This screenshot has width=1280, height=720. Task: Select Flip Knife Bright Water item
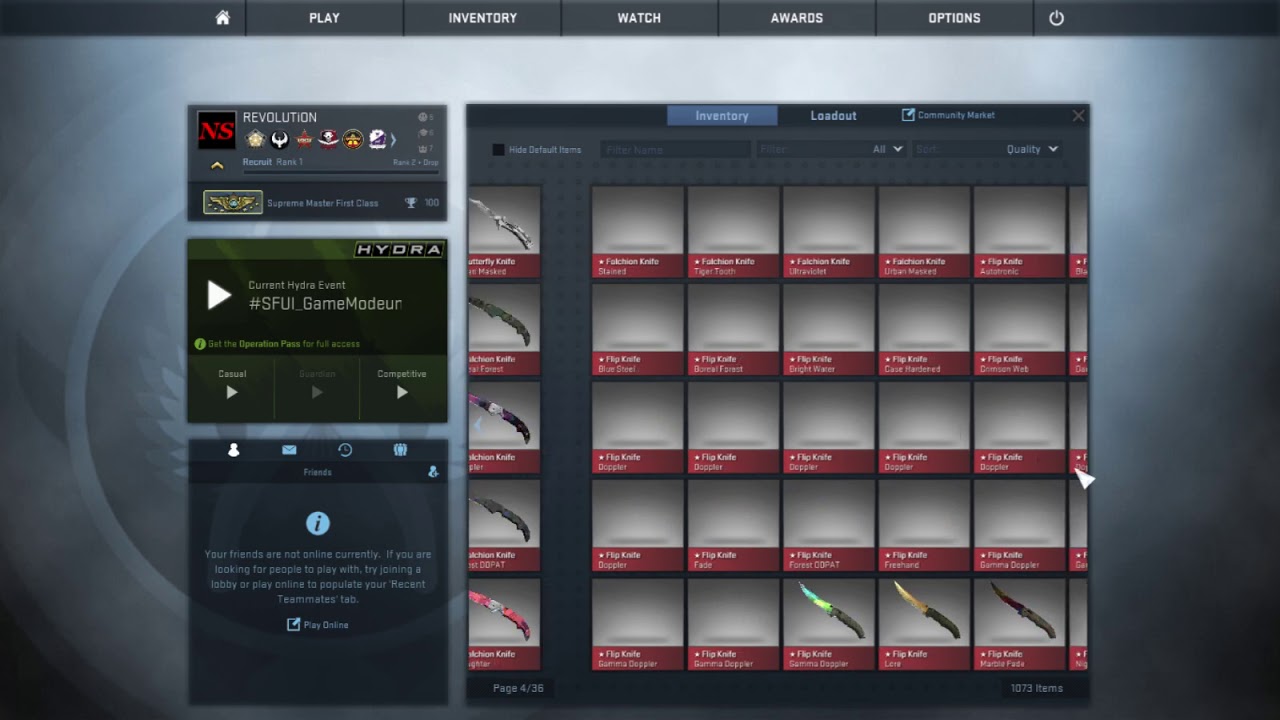tap(829, 329)
